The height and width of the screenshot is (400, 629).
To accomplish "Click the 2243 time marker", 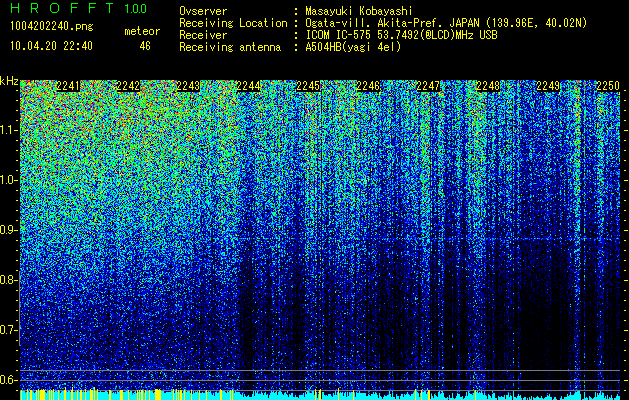I will coord(188,86).
